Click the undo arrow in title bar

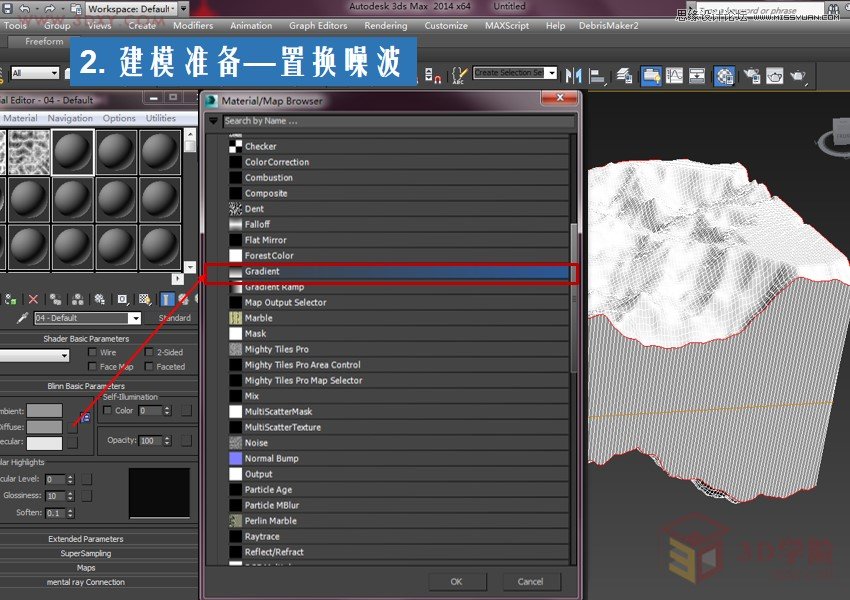tap(24, 8)
